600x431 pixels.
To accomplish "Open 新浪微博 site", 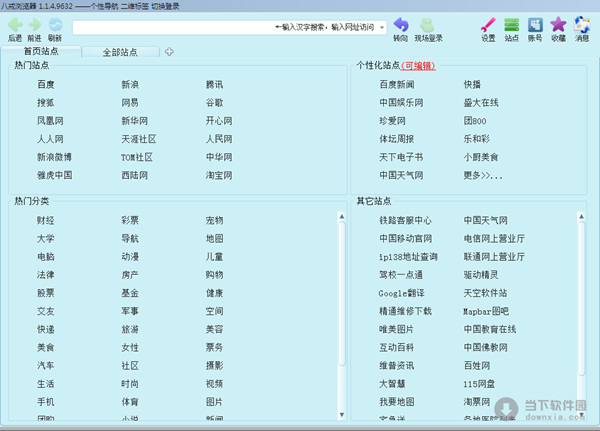I will 54,157.
